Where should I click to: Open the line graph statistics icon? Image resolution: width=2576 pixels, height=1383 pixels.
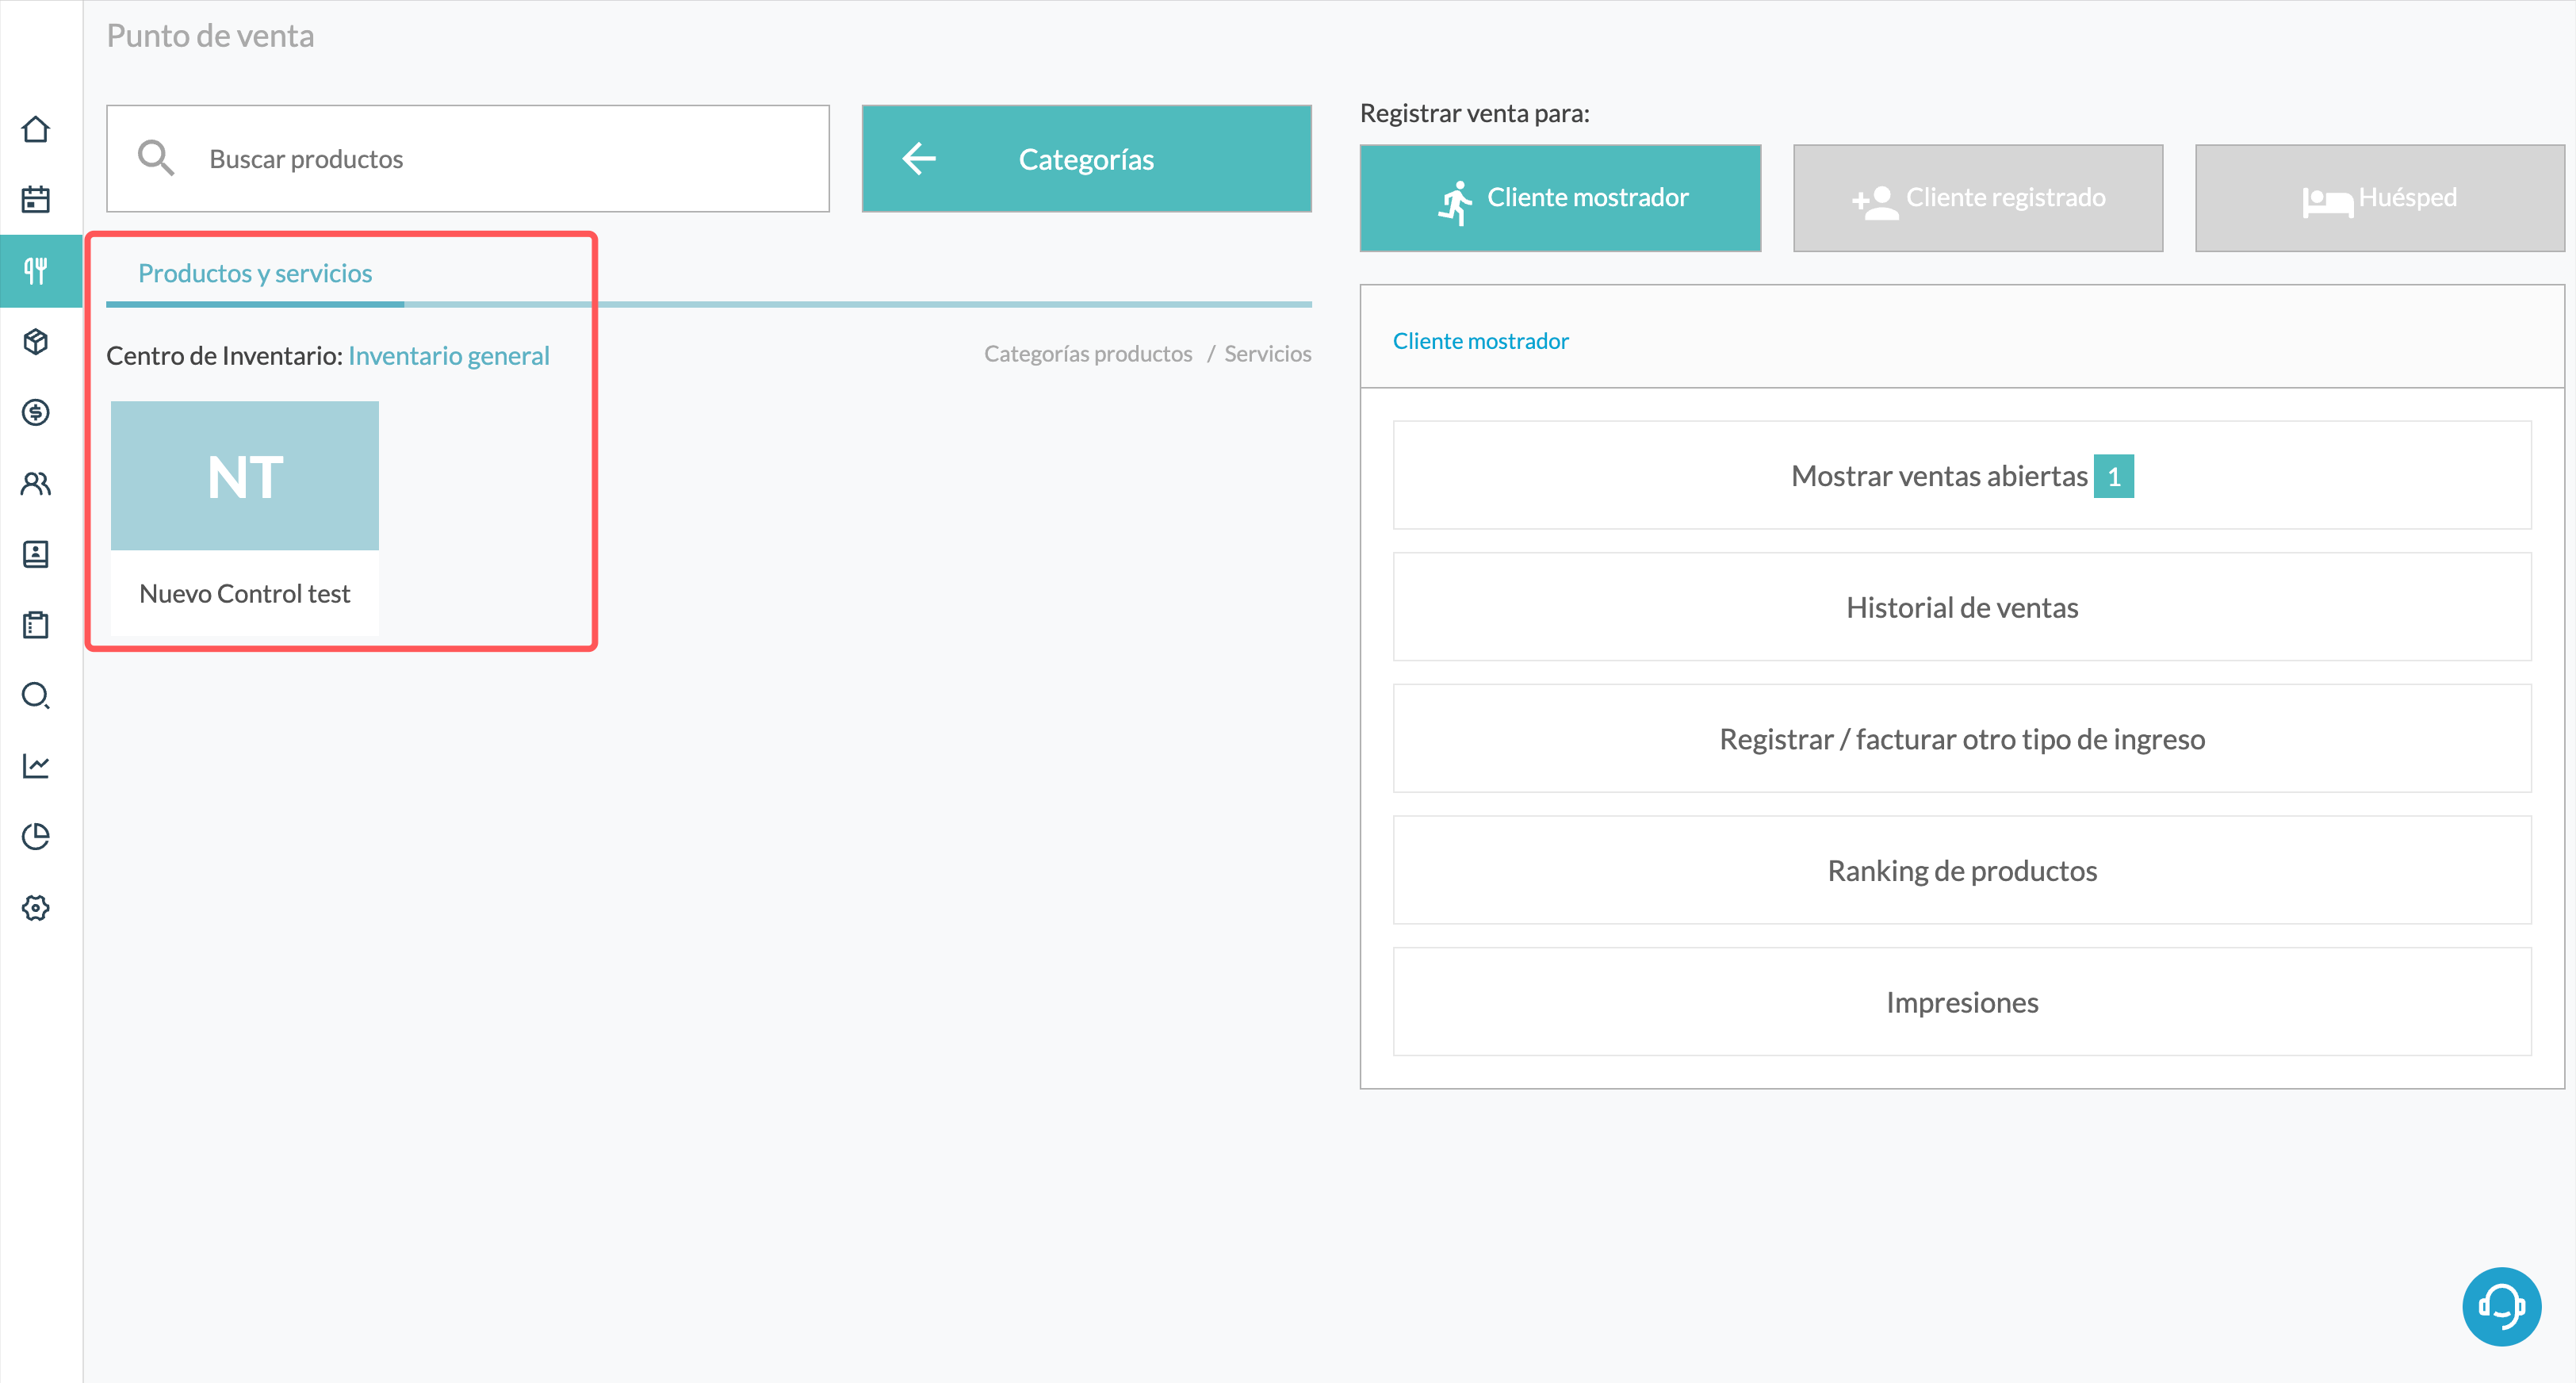pyautogui.click(x=36, y=766)
